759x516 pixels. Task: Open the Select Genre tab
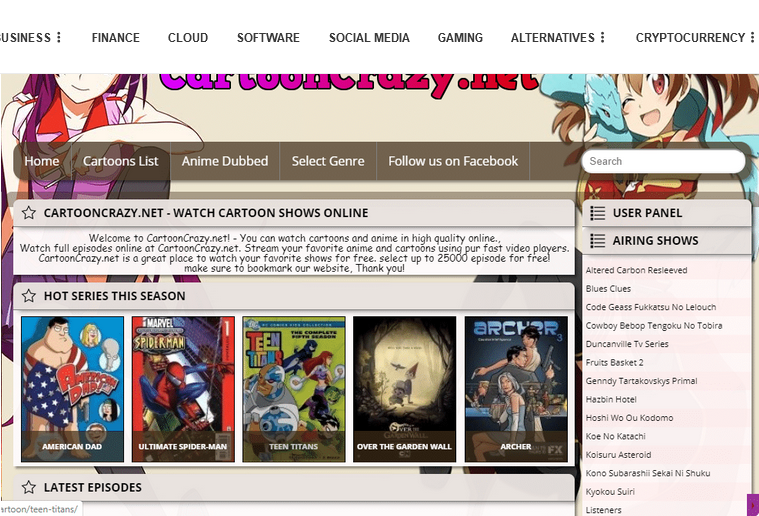pyautogui.click(x=328, y=161)
